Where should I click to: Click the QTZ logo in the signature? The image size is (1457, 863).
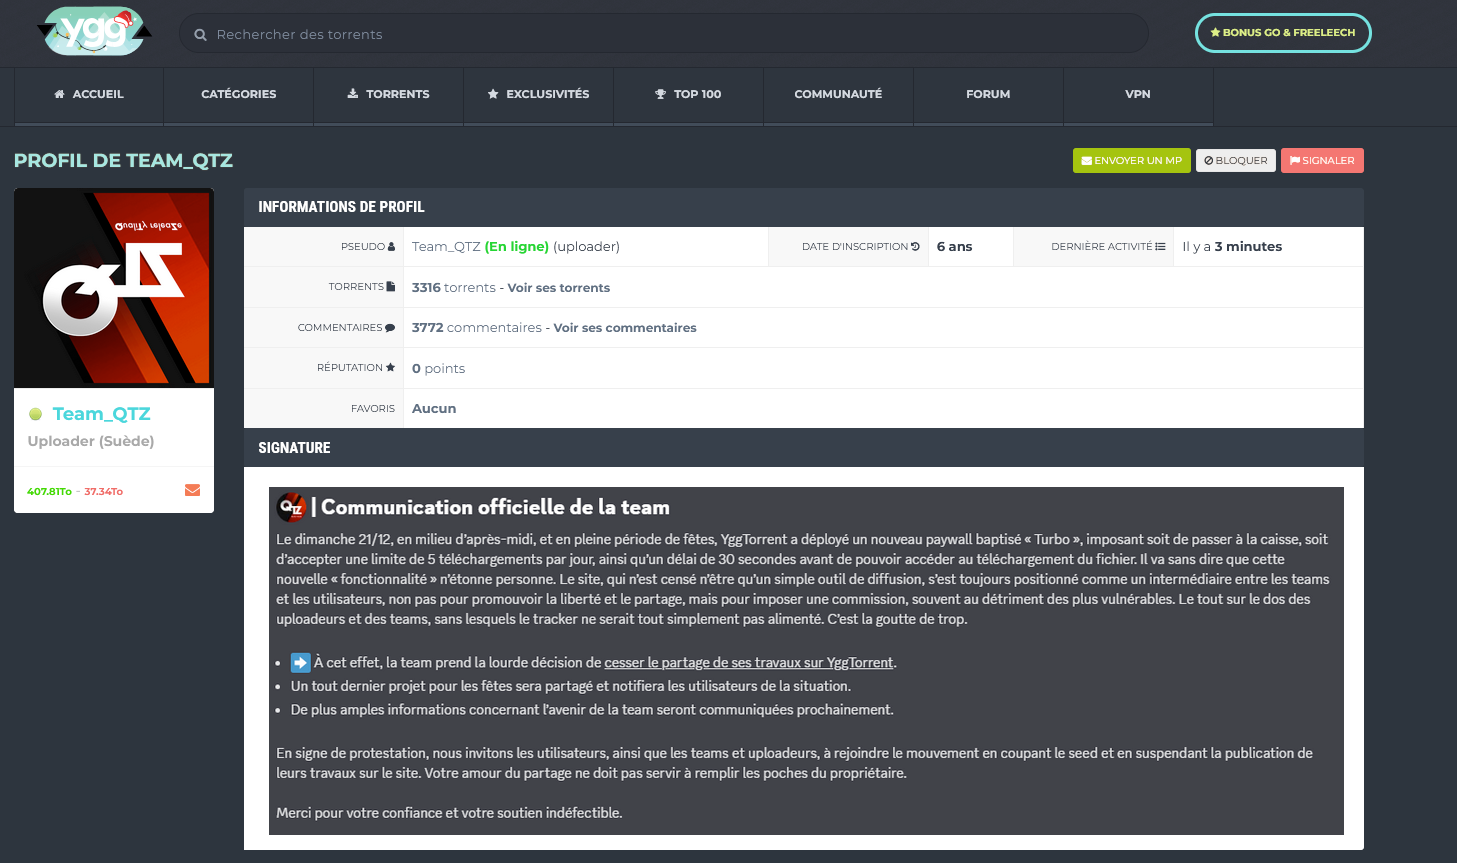(x=291, y=507)
